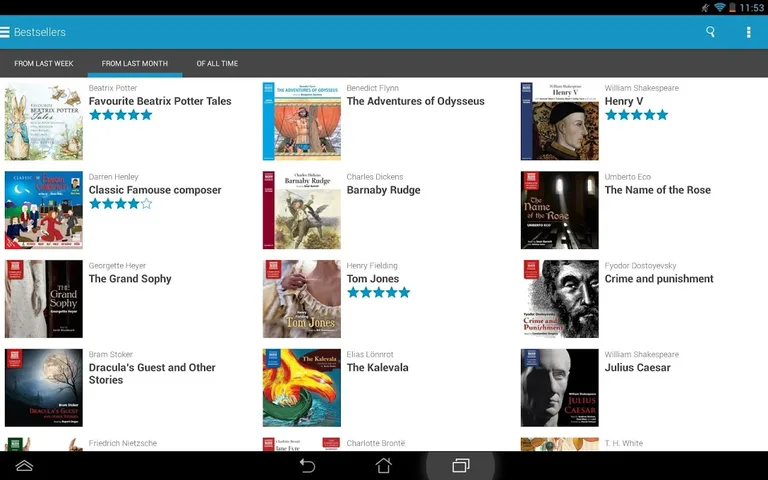768x480 pixels.
Task: Open The Kalevala cover image
Action: click(302, 388)
